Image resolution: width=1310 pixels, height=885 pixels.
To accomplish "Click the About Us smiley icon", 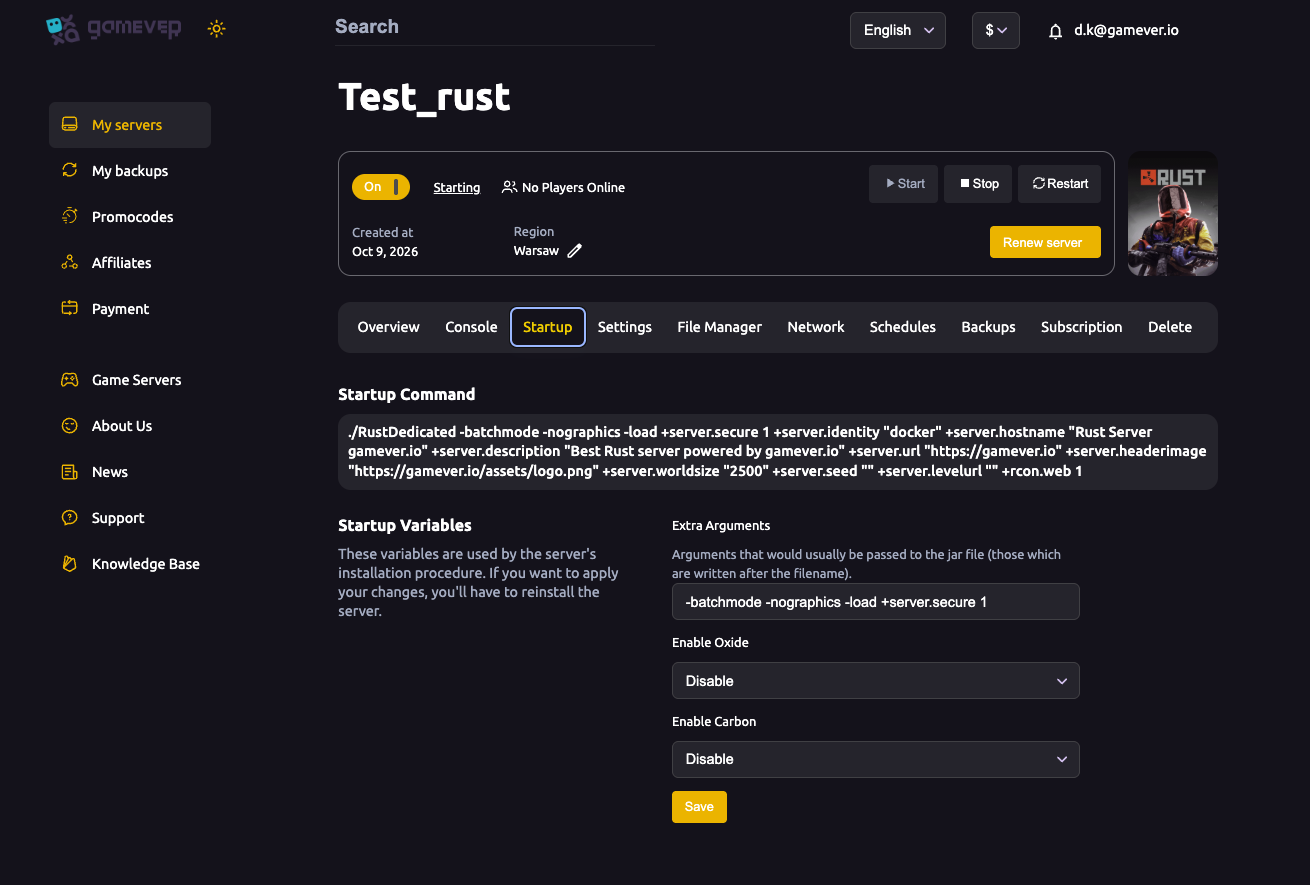I will [69, 426].
